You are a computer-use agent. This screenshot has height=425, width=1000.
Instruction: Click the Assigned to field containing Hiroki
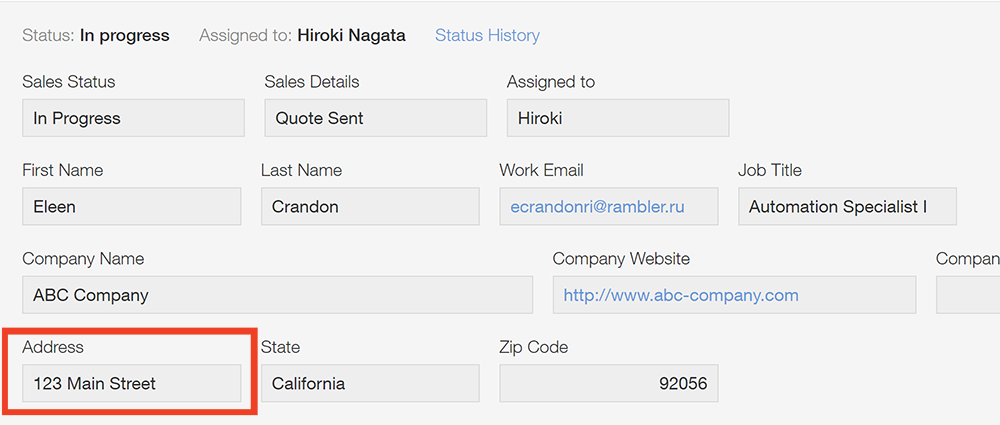coord(617,118)
